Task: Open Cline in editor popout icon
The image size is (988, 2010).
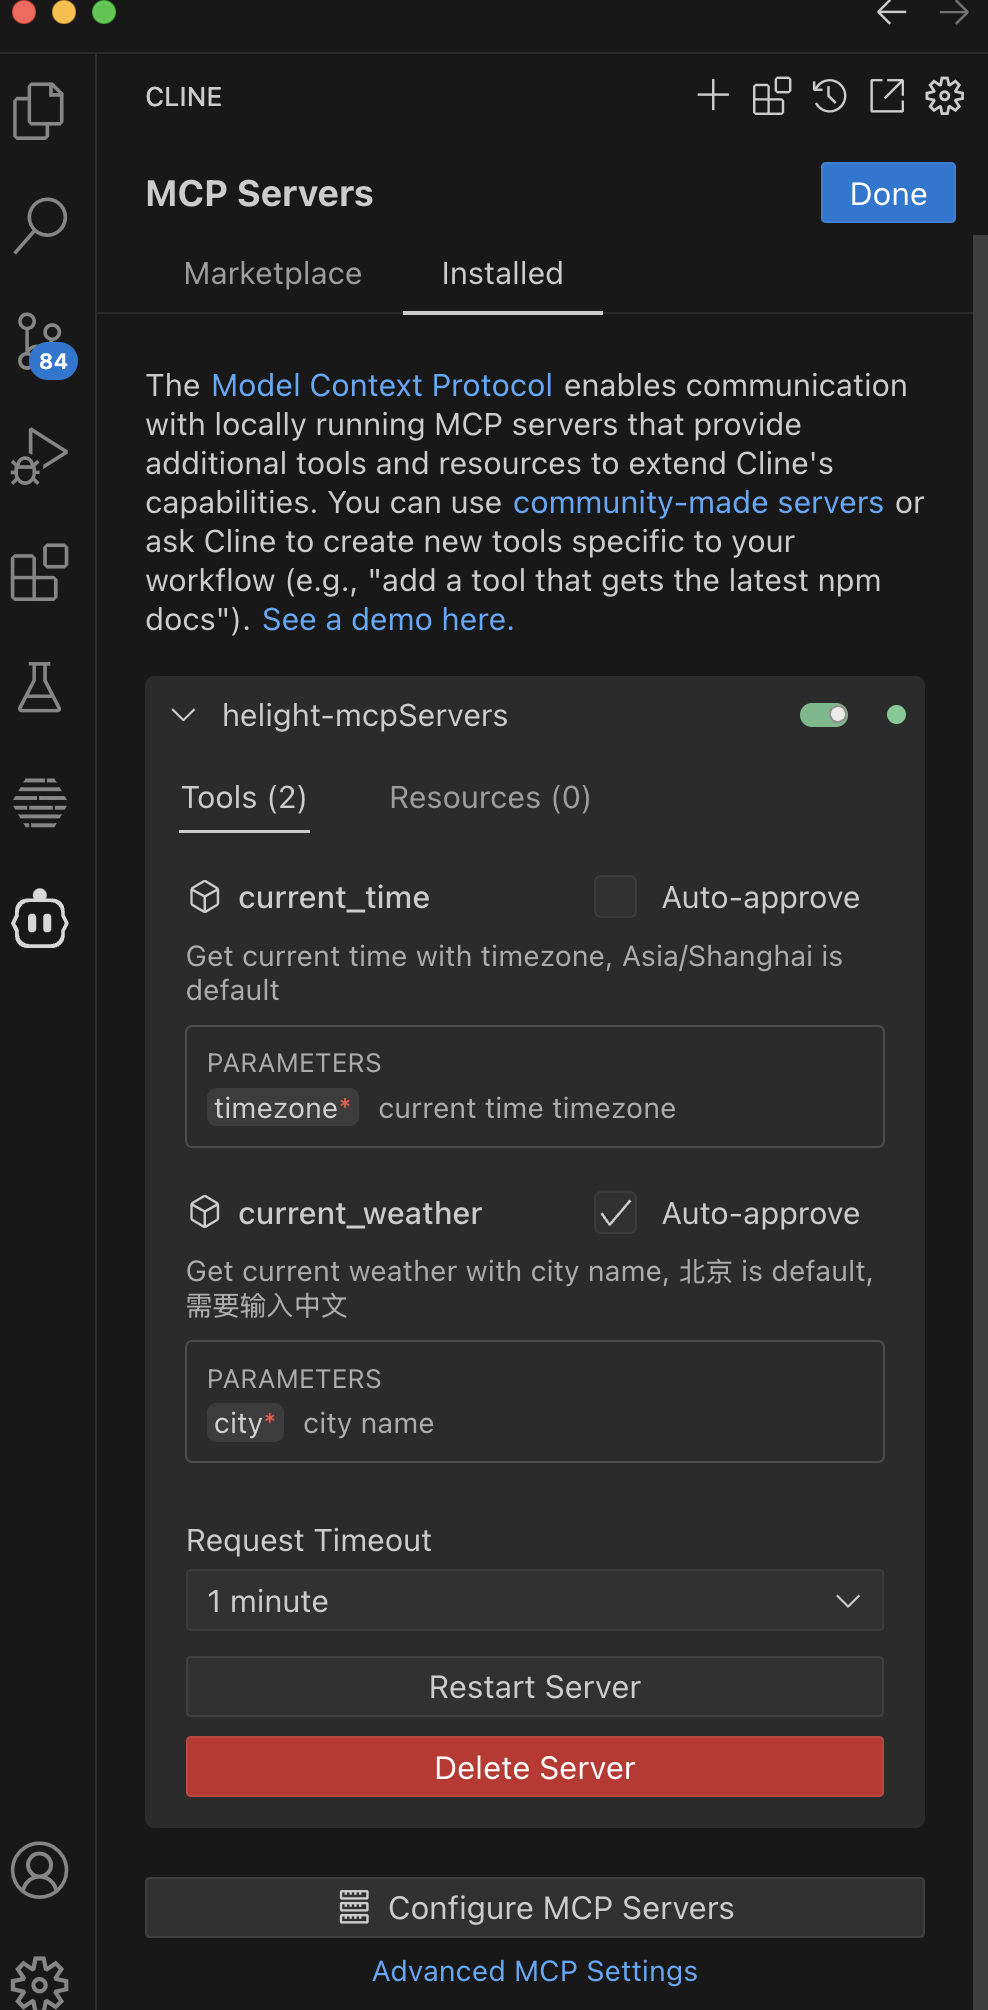Action: (887, 96)
